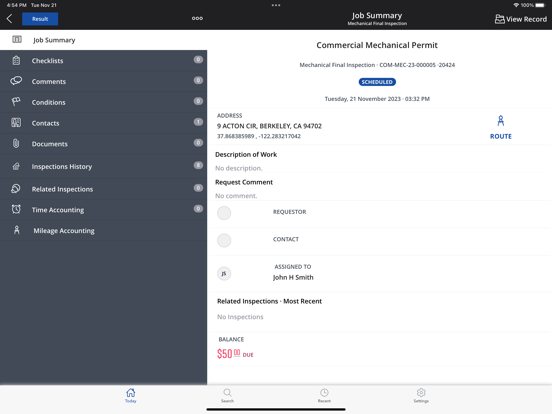The width and height of the screenshot is (552, 414).
Task: Select the Documents paperclip icon
Action: click(x=16, y=143)
